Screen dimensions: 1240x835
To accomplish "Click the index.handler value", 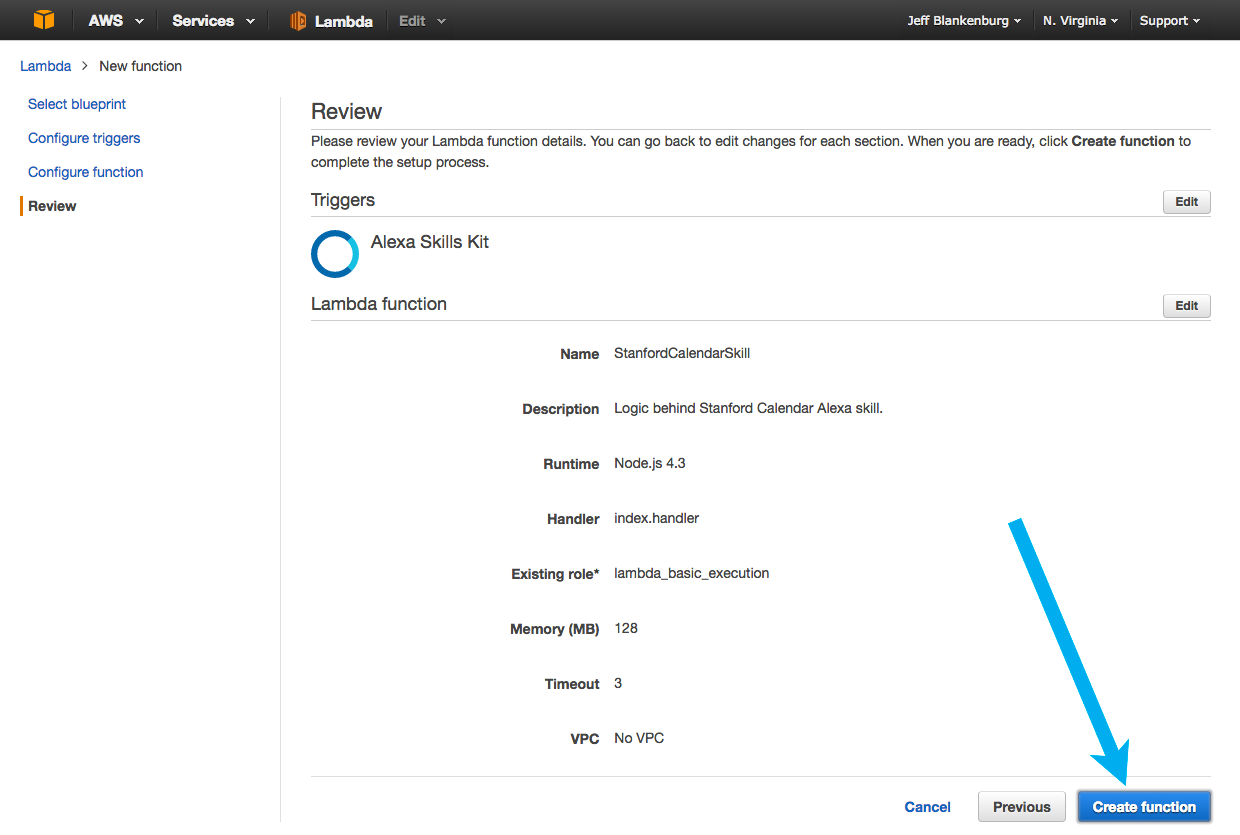I will tap(656, 519).
